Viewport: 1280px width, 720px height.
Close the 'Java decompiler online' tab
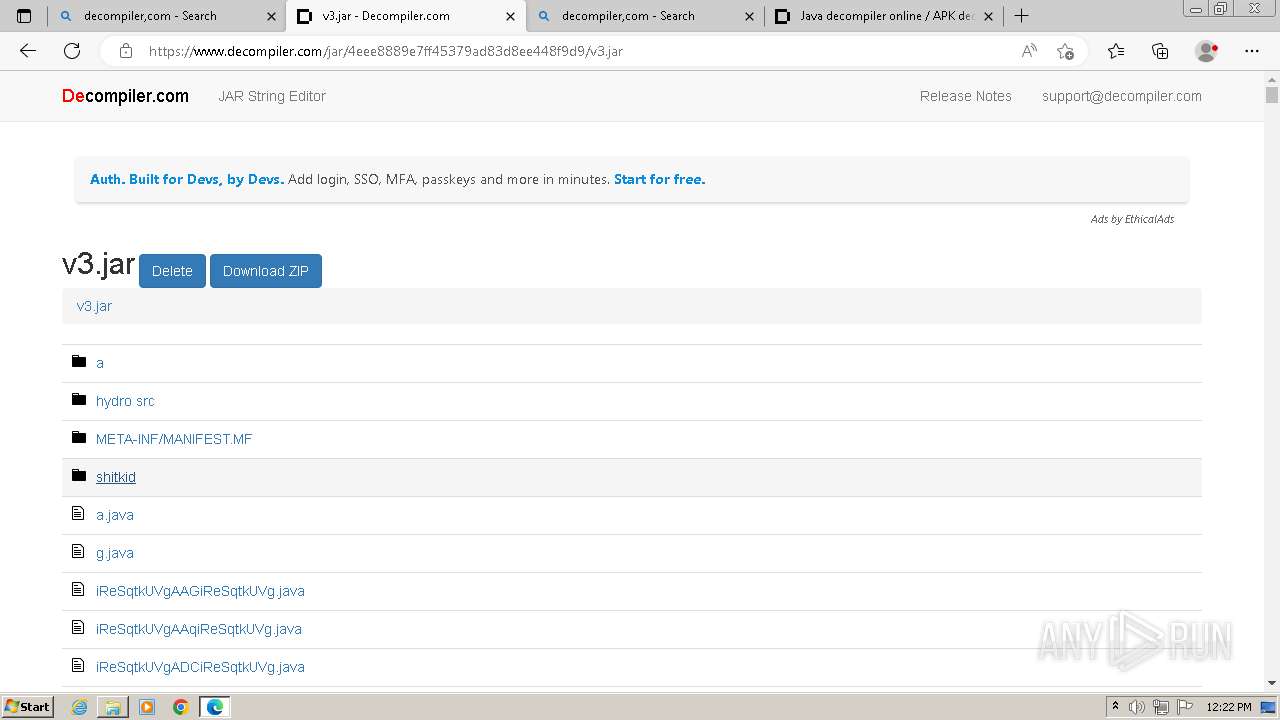click(988, 16)
